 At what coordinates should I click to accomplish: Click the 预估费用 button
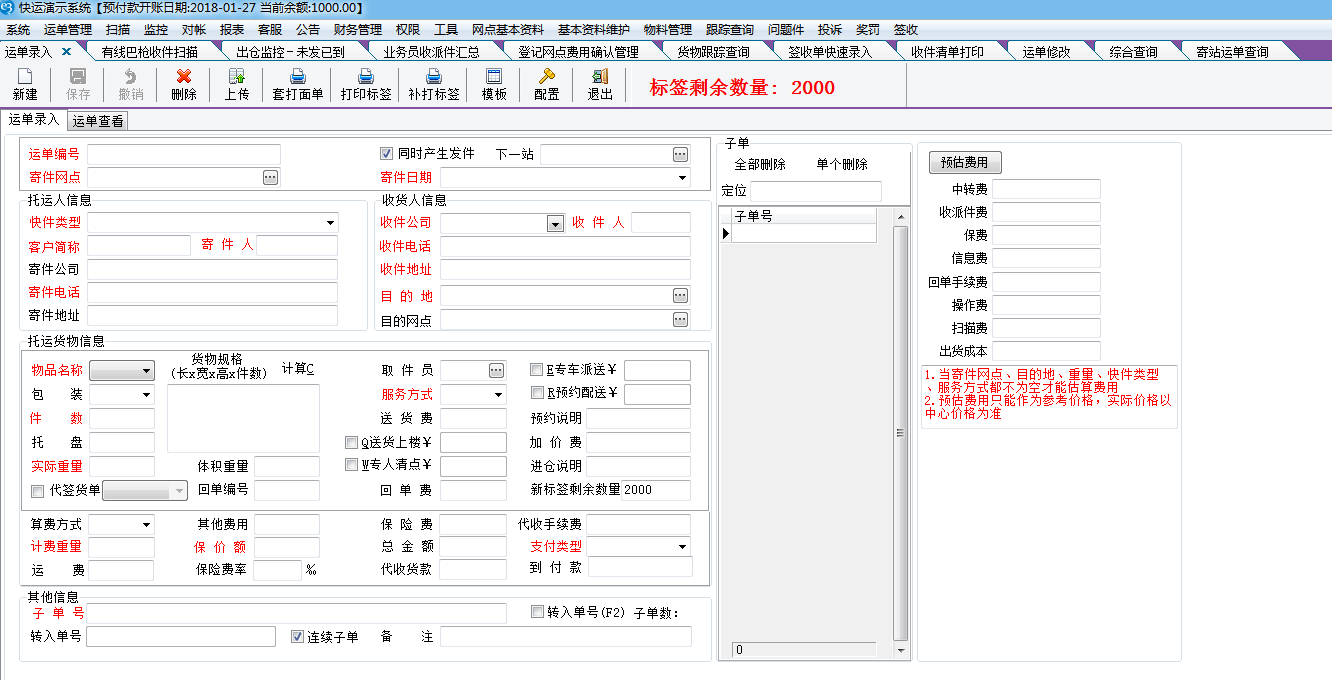(965, 162)
